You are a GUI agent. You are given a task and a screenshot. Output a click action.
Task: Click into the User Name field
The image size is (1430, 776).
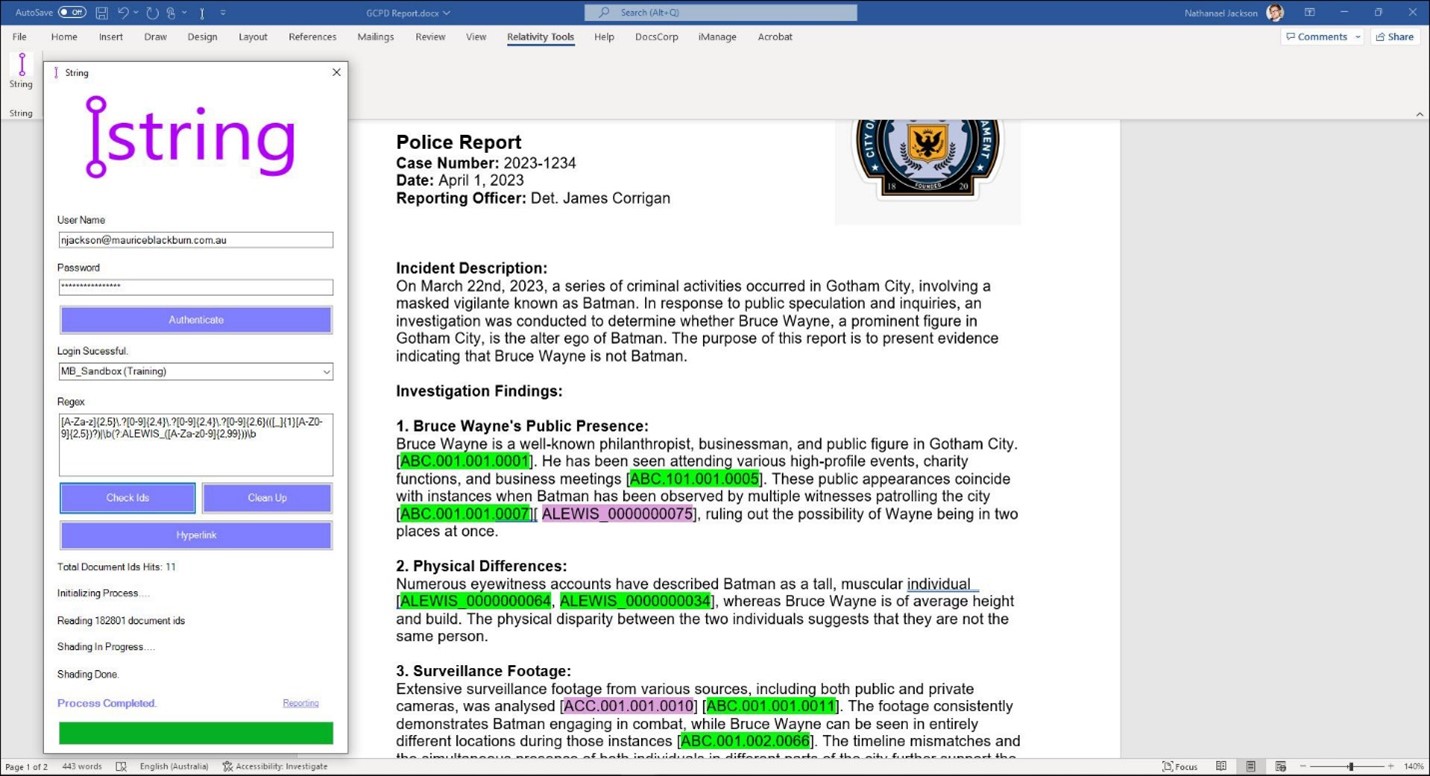click(x=195, y=240)
